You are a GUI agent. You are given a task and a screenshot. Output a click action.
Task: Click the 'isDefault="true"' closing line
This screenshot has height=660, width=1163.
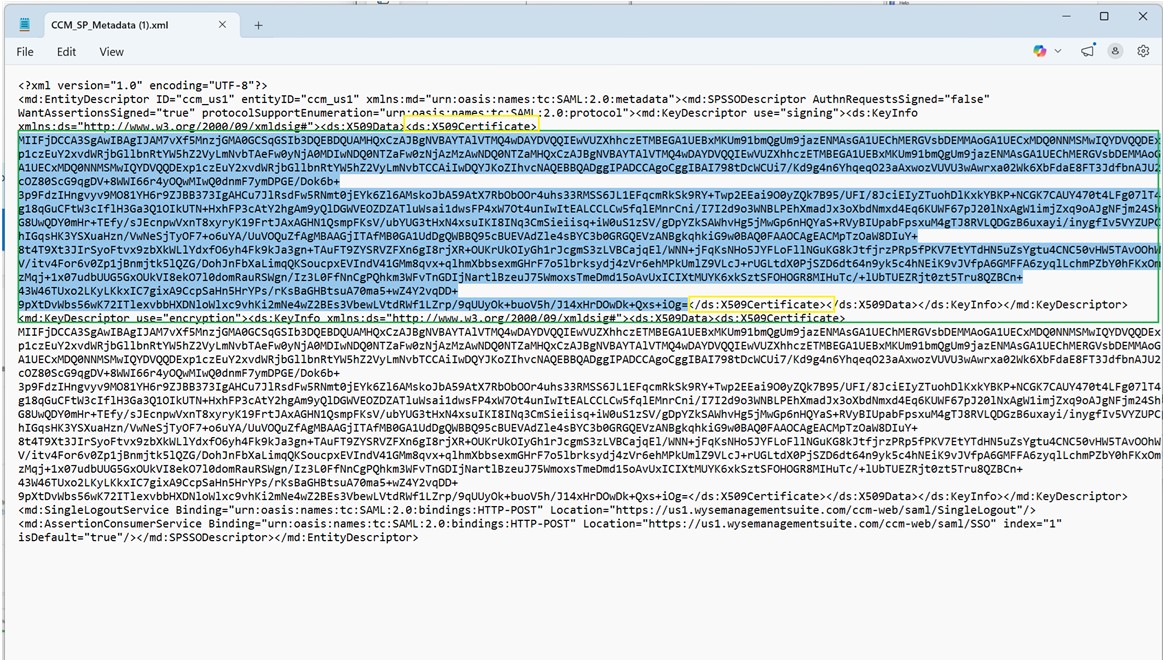point(218,537)
